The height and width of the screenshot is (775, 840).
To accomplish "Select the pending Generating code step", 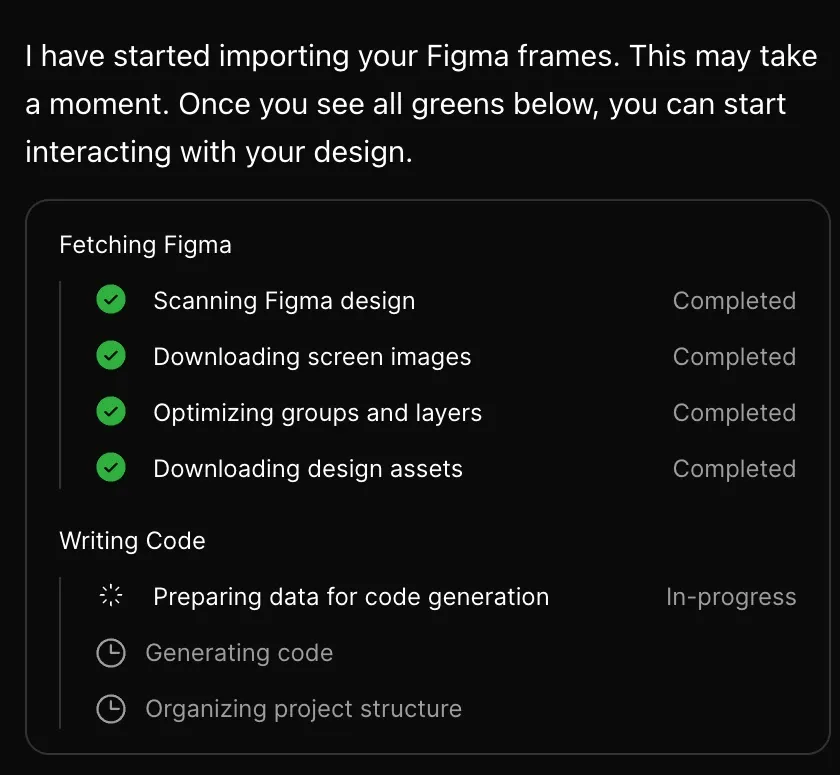I will pyautogui.click(x=239, y=653).
